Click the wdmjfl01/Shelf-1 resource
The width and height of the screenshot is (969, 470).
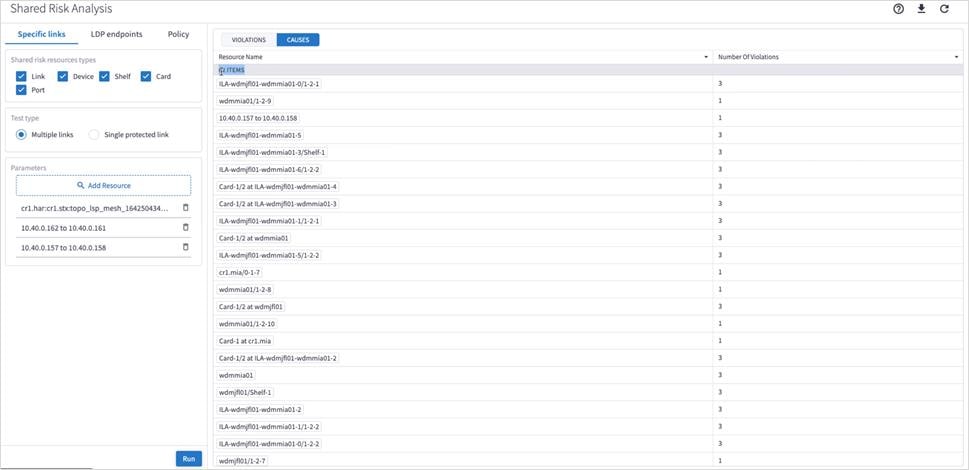pyautogui.click(x=245, y=392)
